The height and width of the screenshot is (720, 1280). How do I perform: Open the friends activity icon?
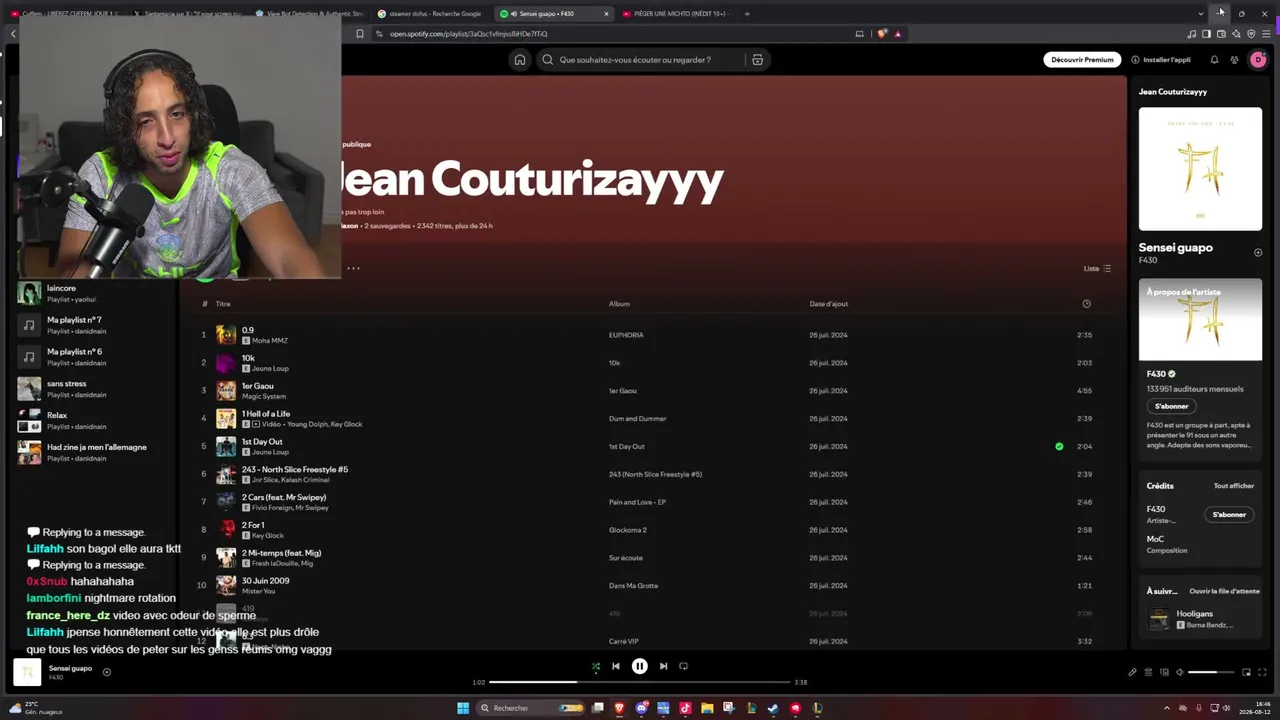(1234, 60)
